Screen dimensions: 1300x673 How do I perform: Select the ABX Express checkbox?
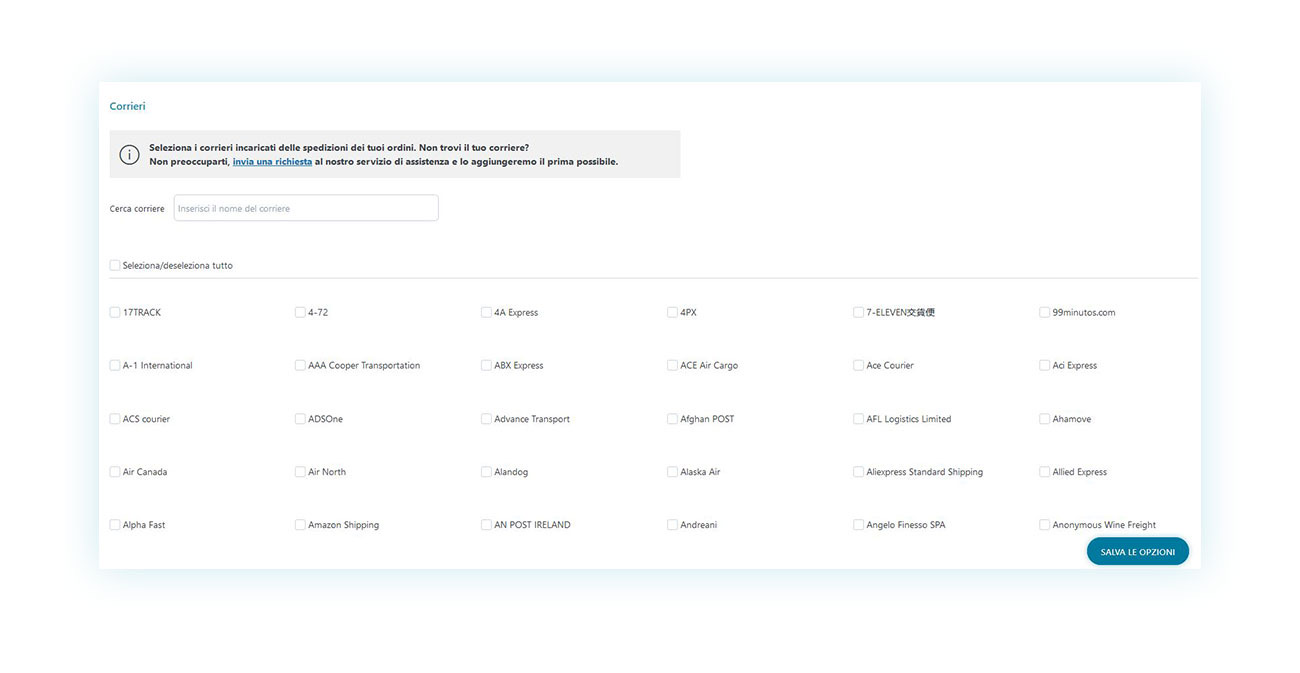(x=486, y=365)
